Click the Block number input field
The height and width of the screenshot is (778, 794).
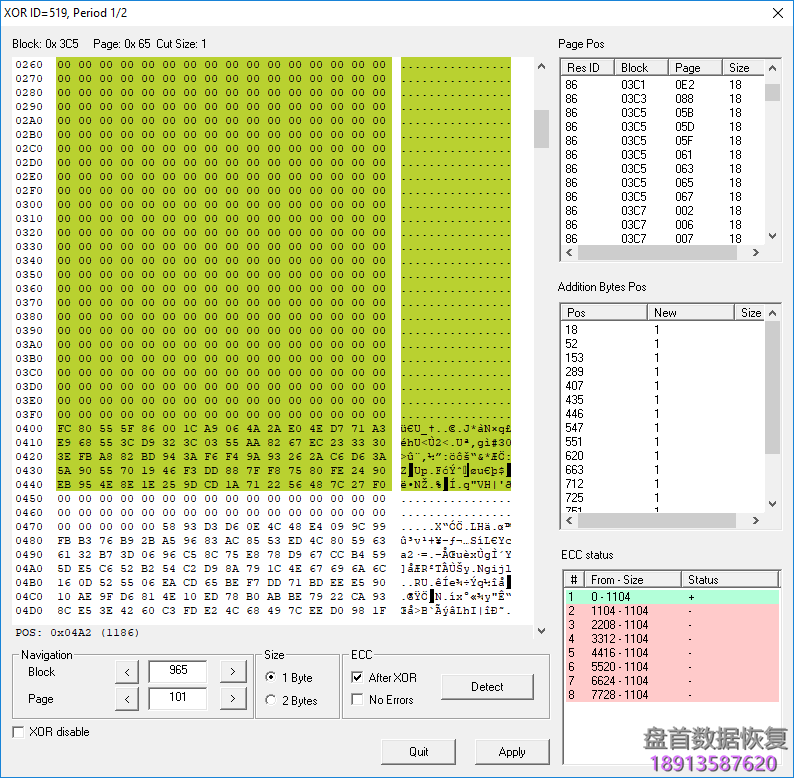[x=178, y=671]
